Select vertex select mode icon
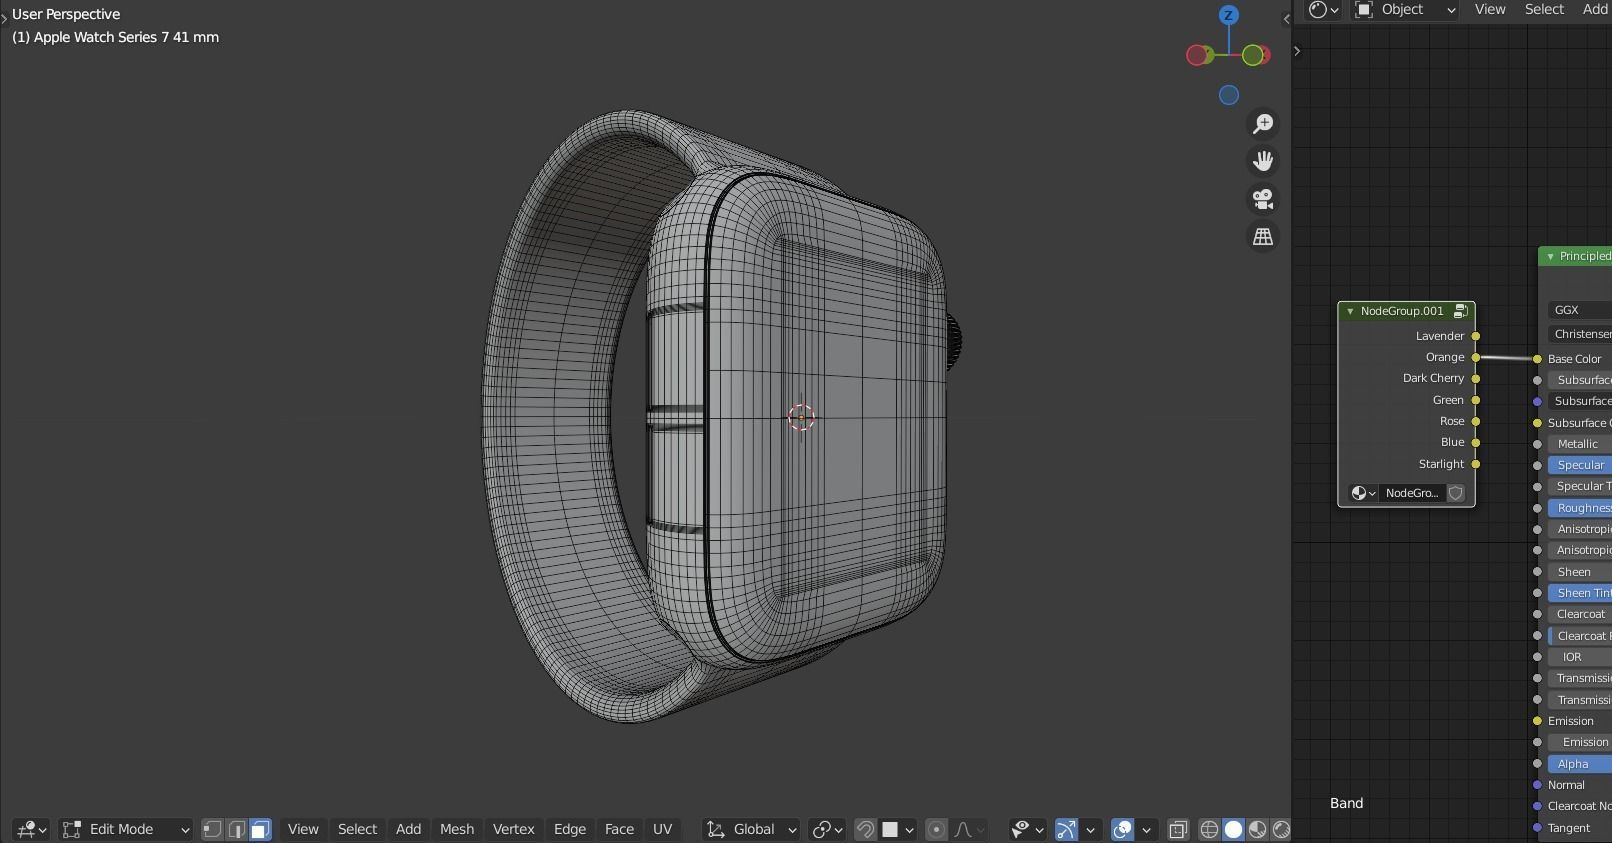1612x843 pixels. [212, 829]
